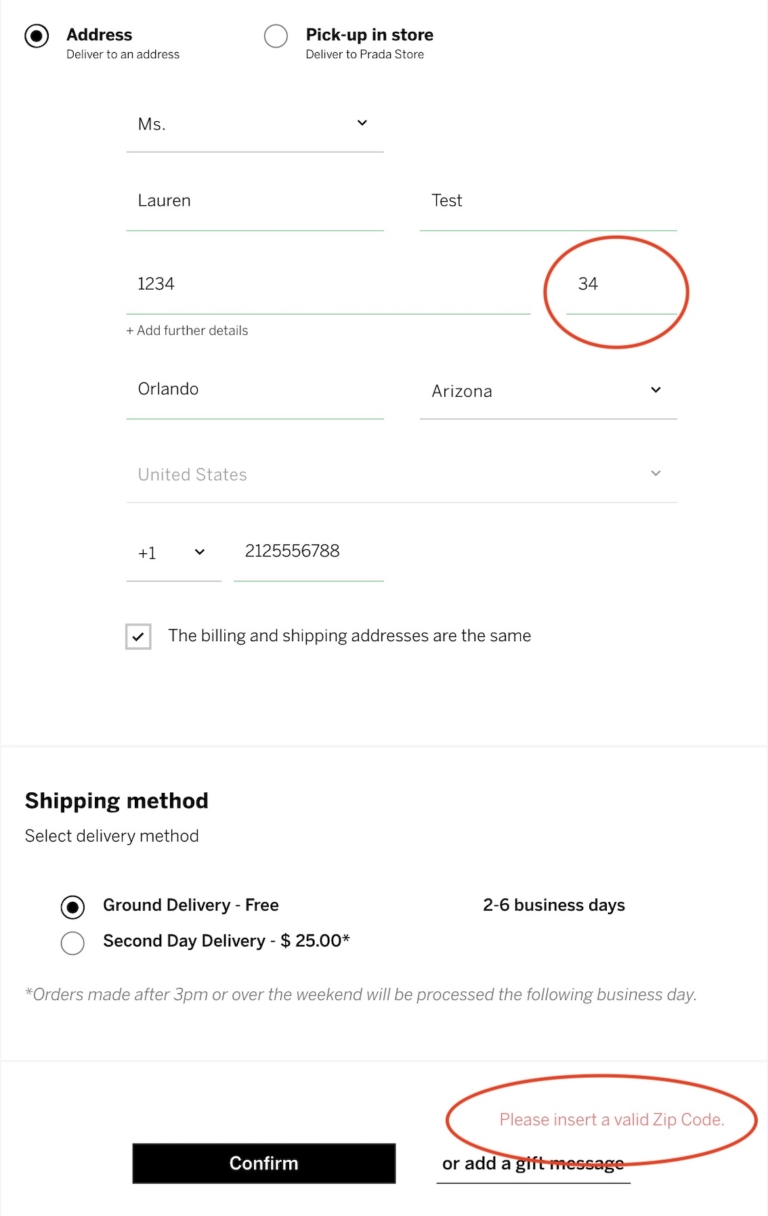768x1216 pixels.
Task: Select the last name field showing Test
Action: (x=548, y=201)
